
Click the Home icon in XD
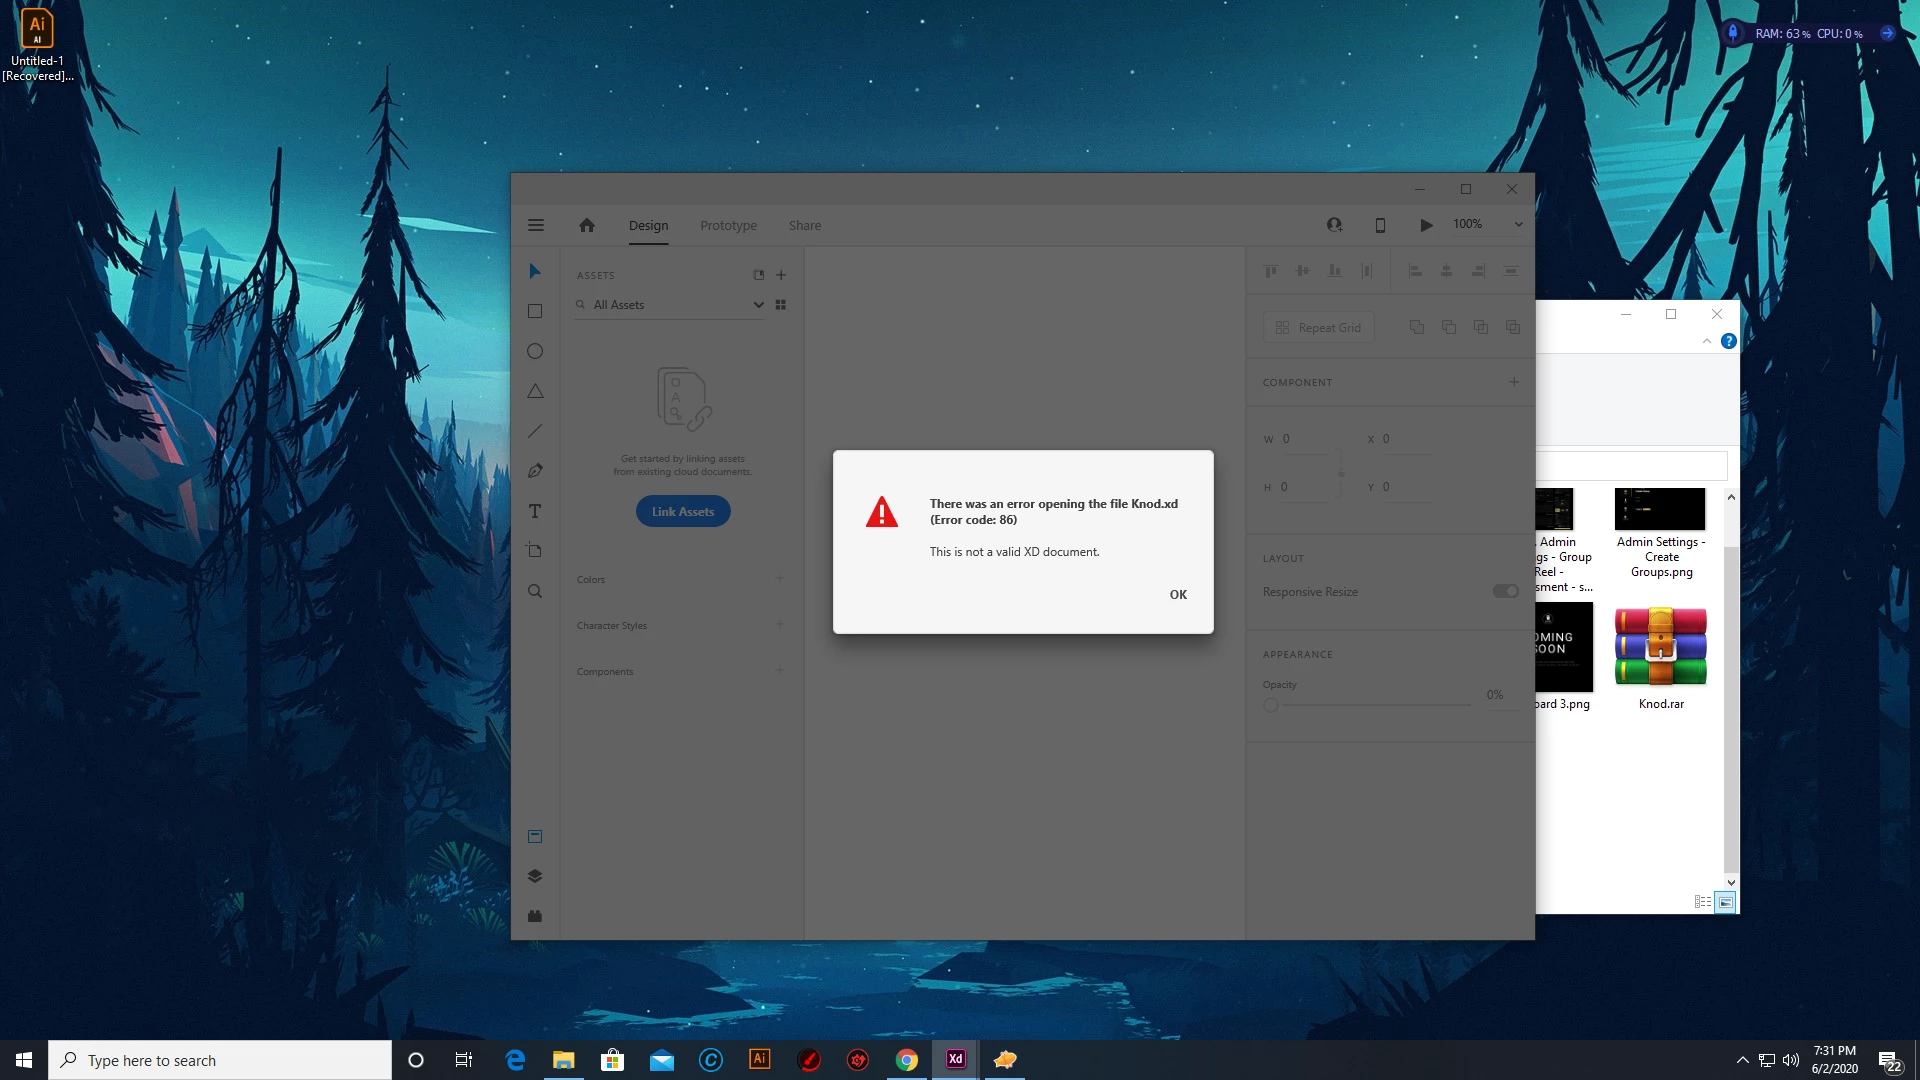[x=587, y=225]
